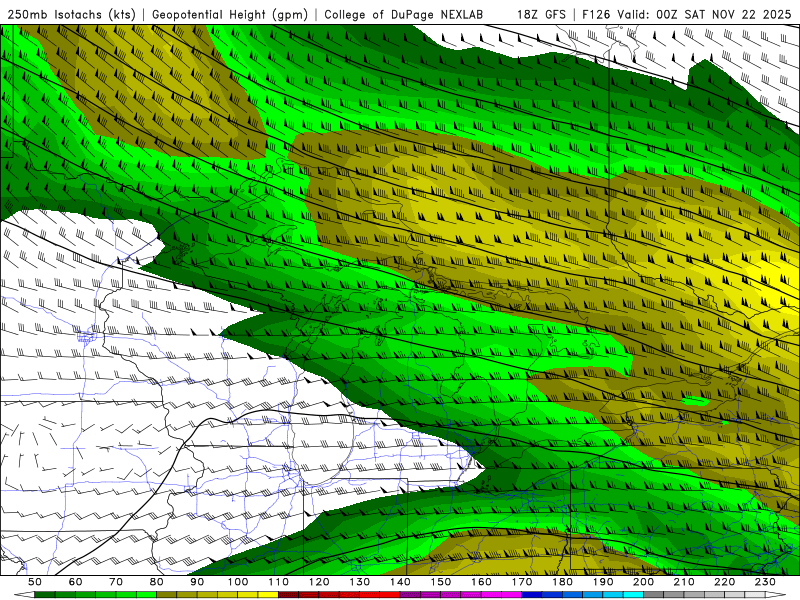Click the 90 value on the color scale

pos(197,582)
